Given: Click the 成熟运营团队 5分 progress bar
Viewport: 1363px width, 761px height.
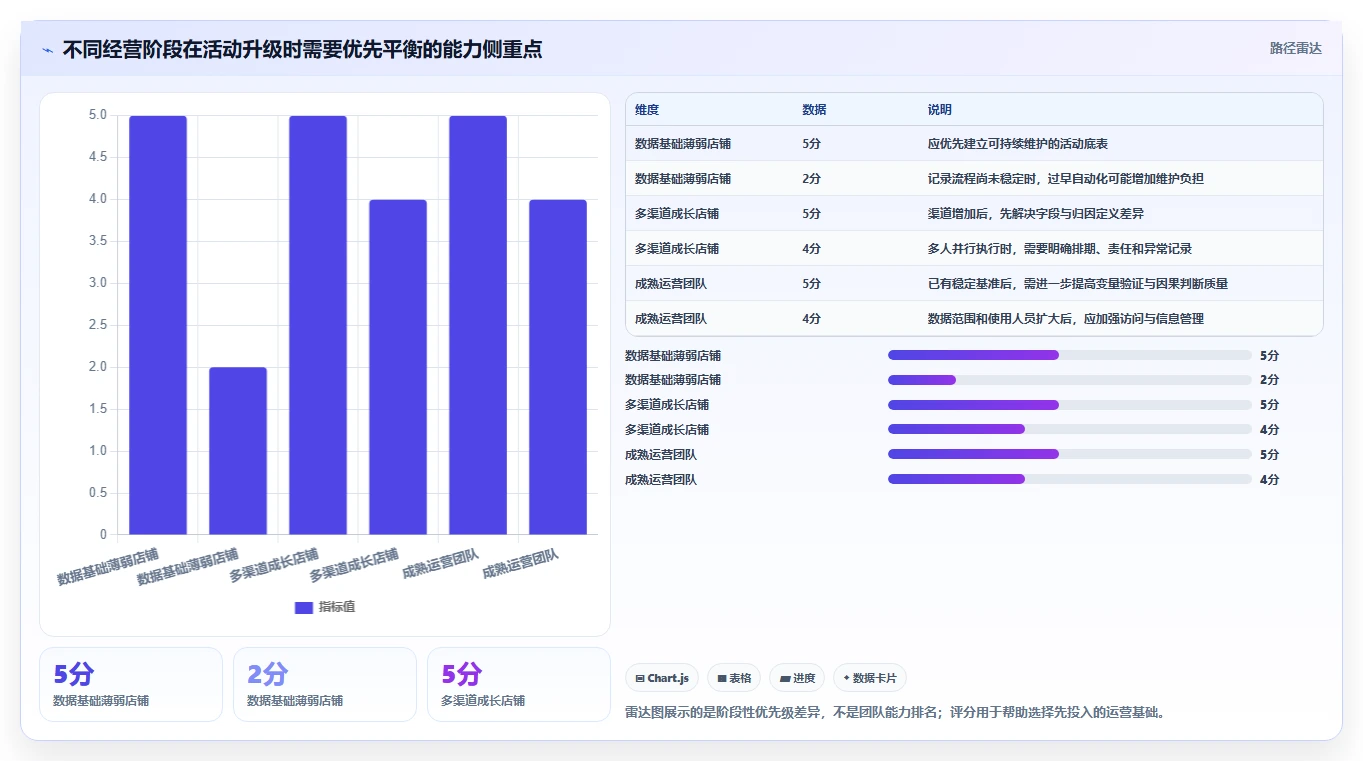Looking at the screenshot, I should click(x=1070, y=454).
